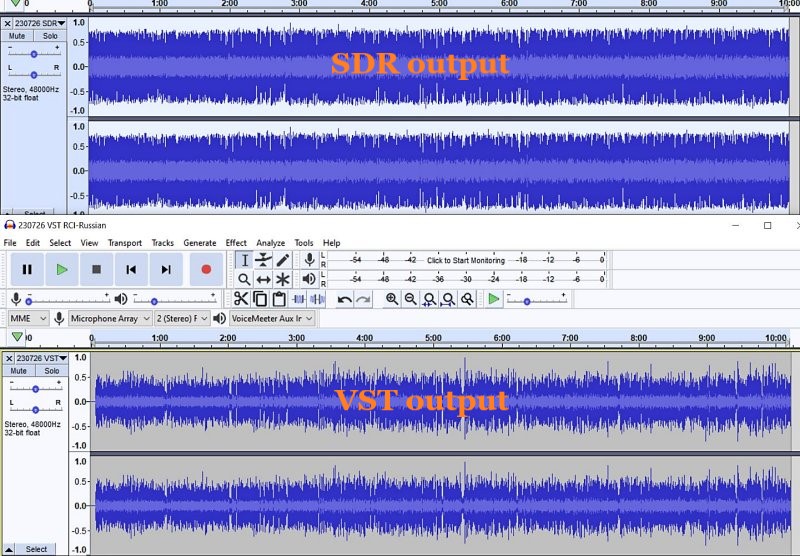The width and height of the screenshot is (800, 556).
Task: Open the Tracks menu
Action: coord(163,243)
